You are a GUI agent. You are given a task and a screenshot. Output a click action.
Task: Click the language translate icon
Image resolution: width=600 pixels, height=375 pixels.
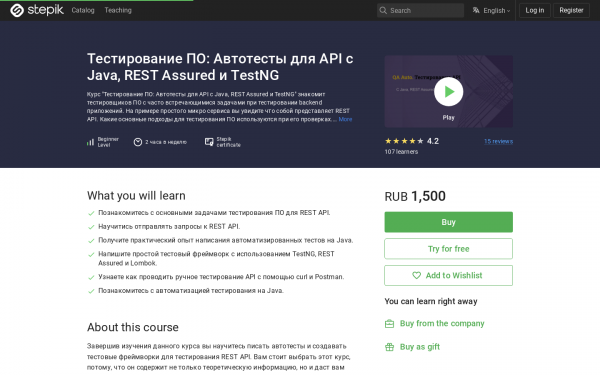coord(476,10)
